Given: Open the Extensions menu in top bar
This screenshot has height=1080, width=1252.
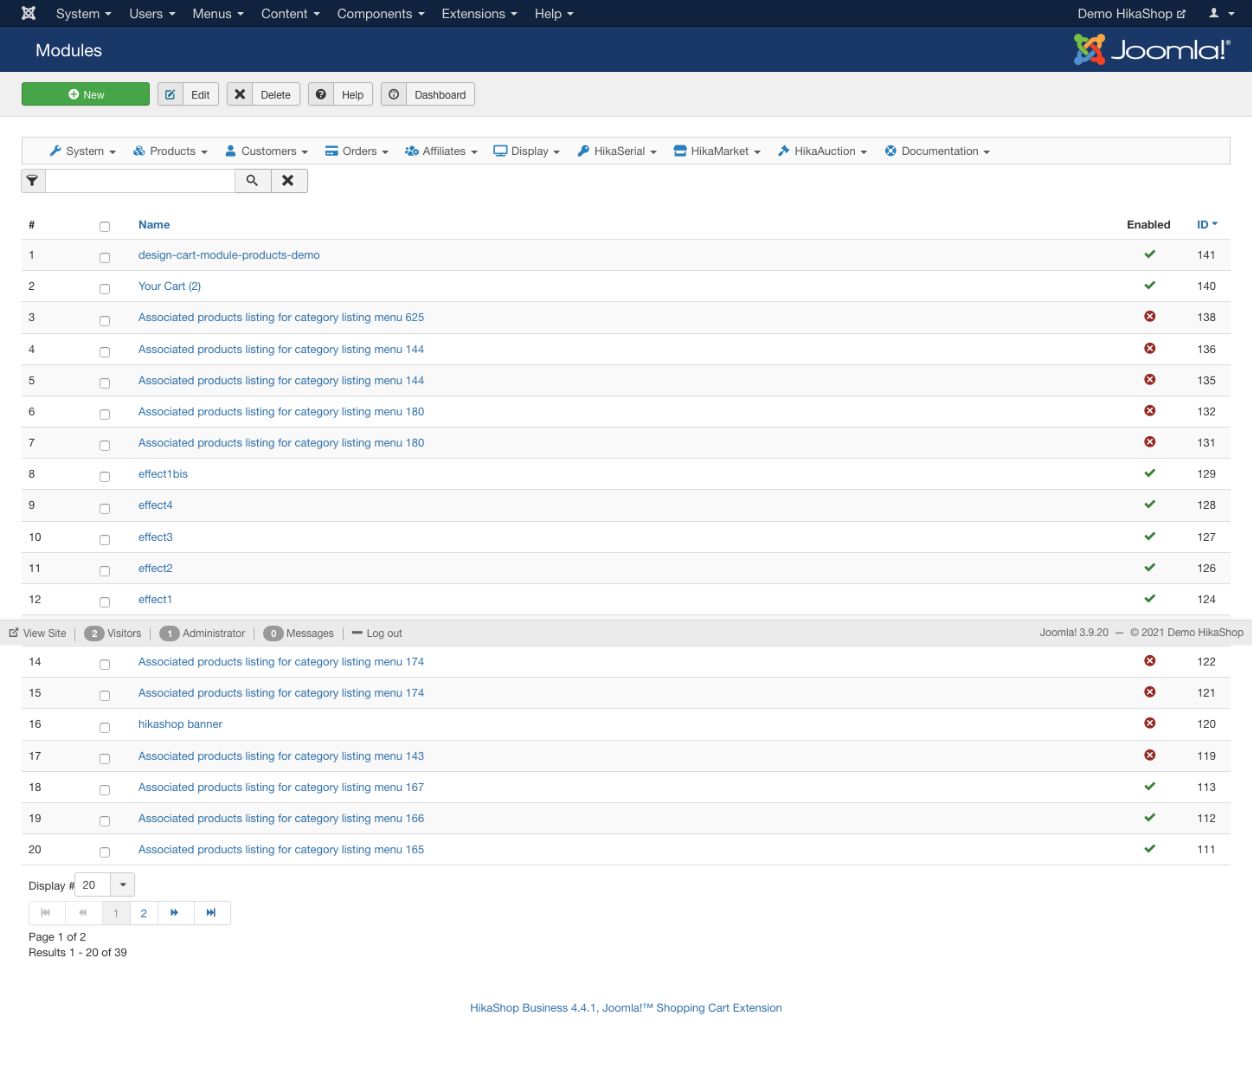Looking at the screenshot, I should coord(479,14).
